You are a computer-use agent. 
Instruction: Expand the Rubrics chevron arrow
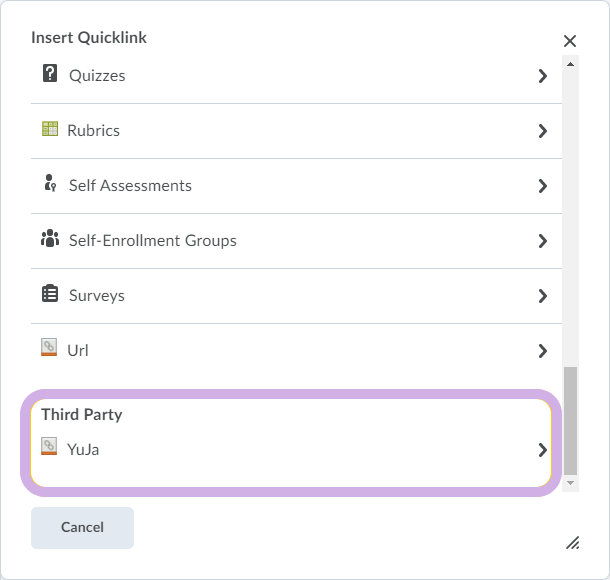tap(543, 131)
